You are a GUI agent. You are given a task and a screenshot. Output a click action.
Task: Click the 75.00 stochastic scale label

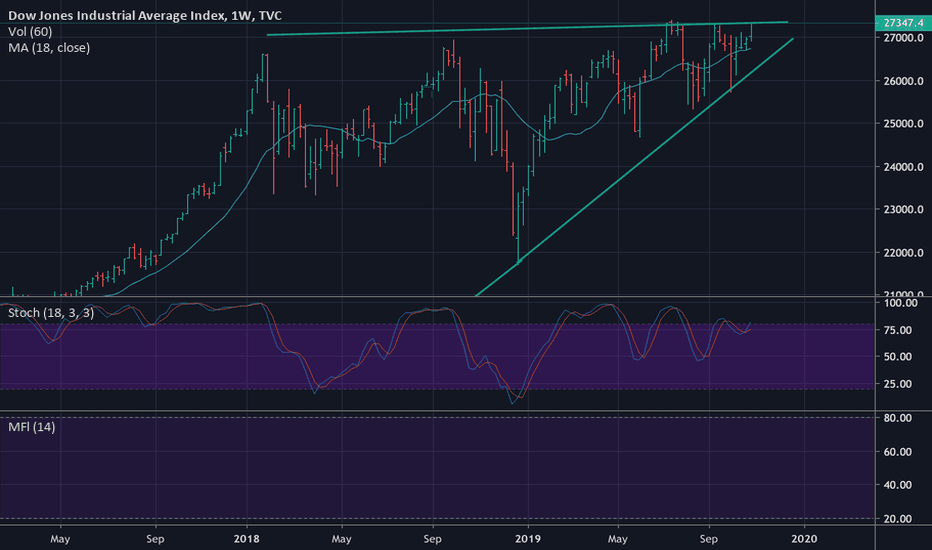[898, 330]
